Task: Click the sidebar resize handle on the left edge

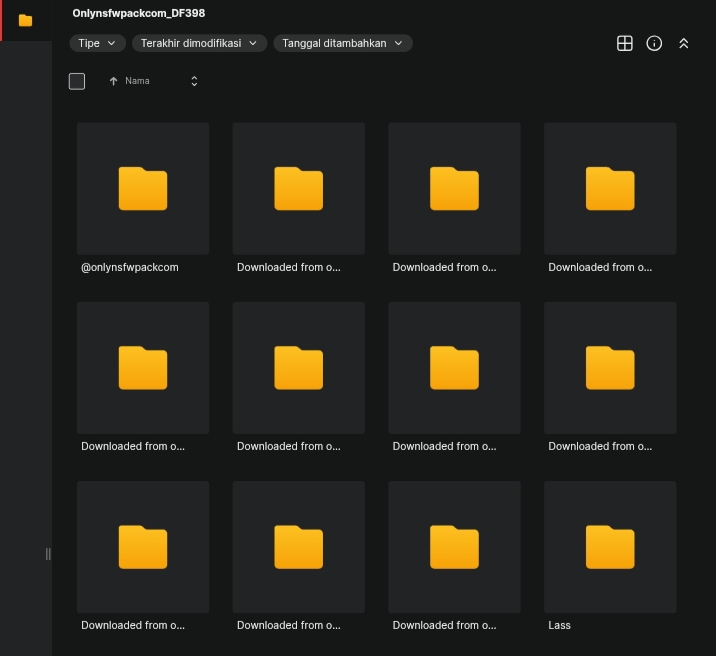Action: [x=48, y=554]
